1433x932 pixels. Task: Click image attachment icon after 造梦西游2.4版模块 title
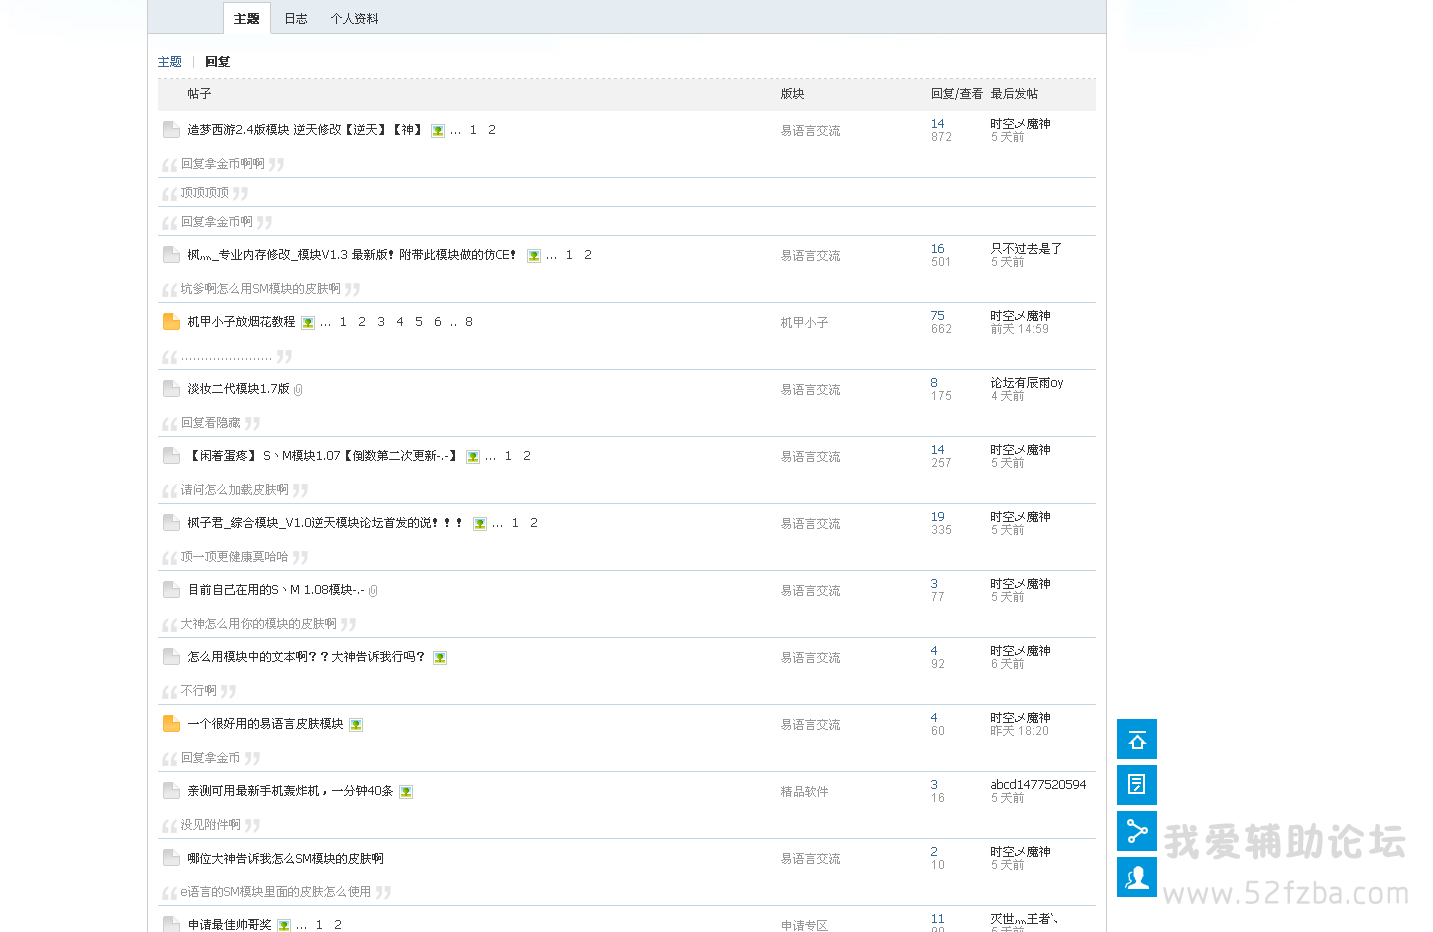[x=438, y=131]
